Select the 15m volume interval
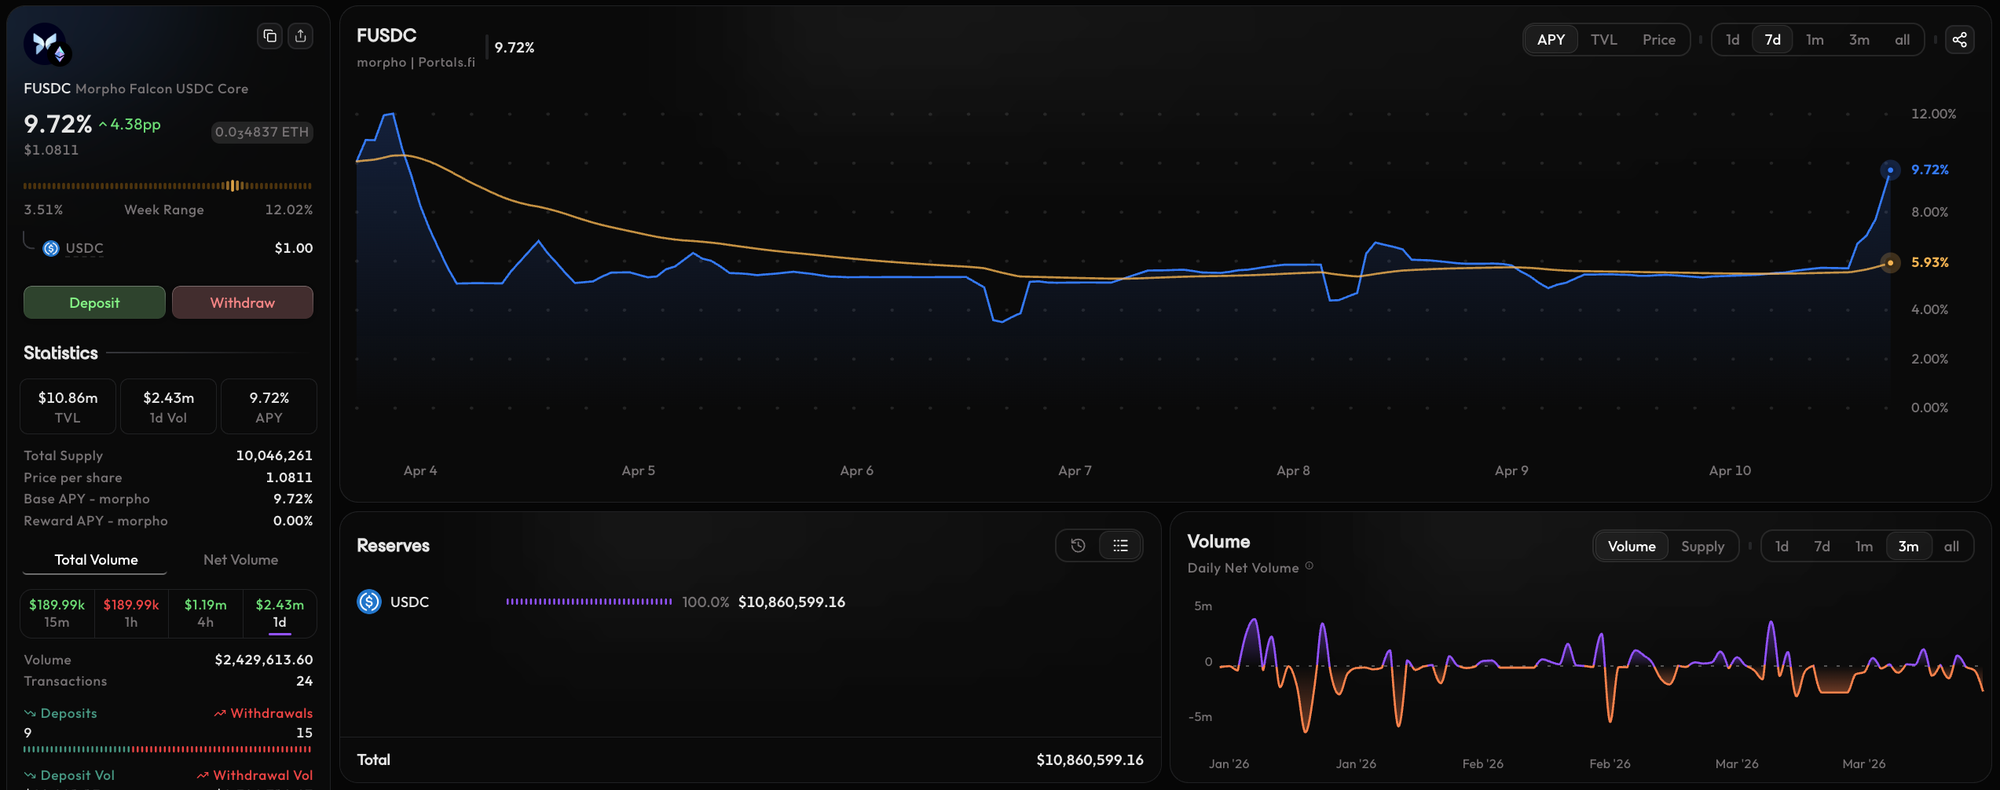The image size is (2000, 790). click(x=57, y=613)
